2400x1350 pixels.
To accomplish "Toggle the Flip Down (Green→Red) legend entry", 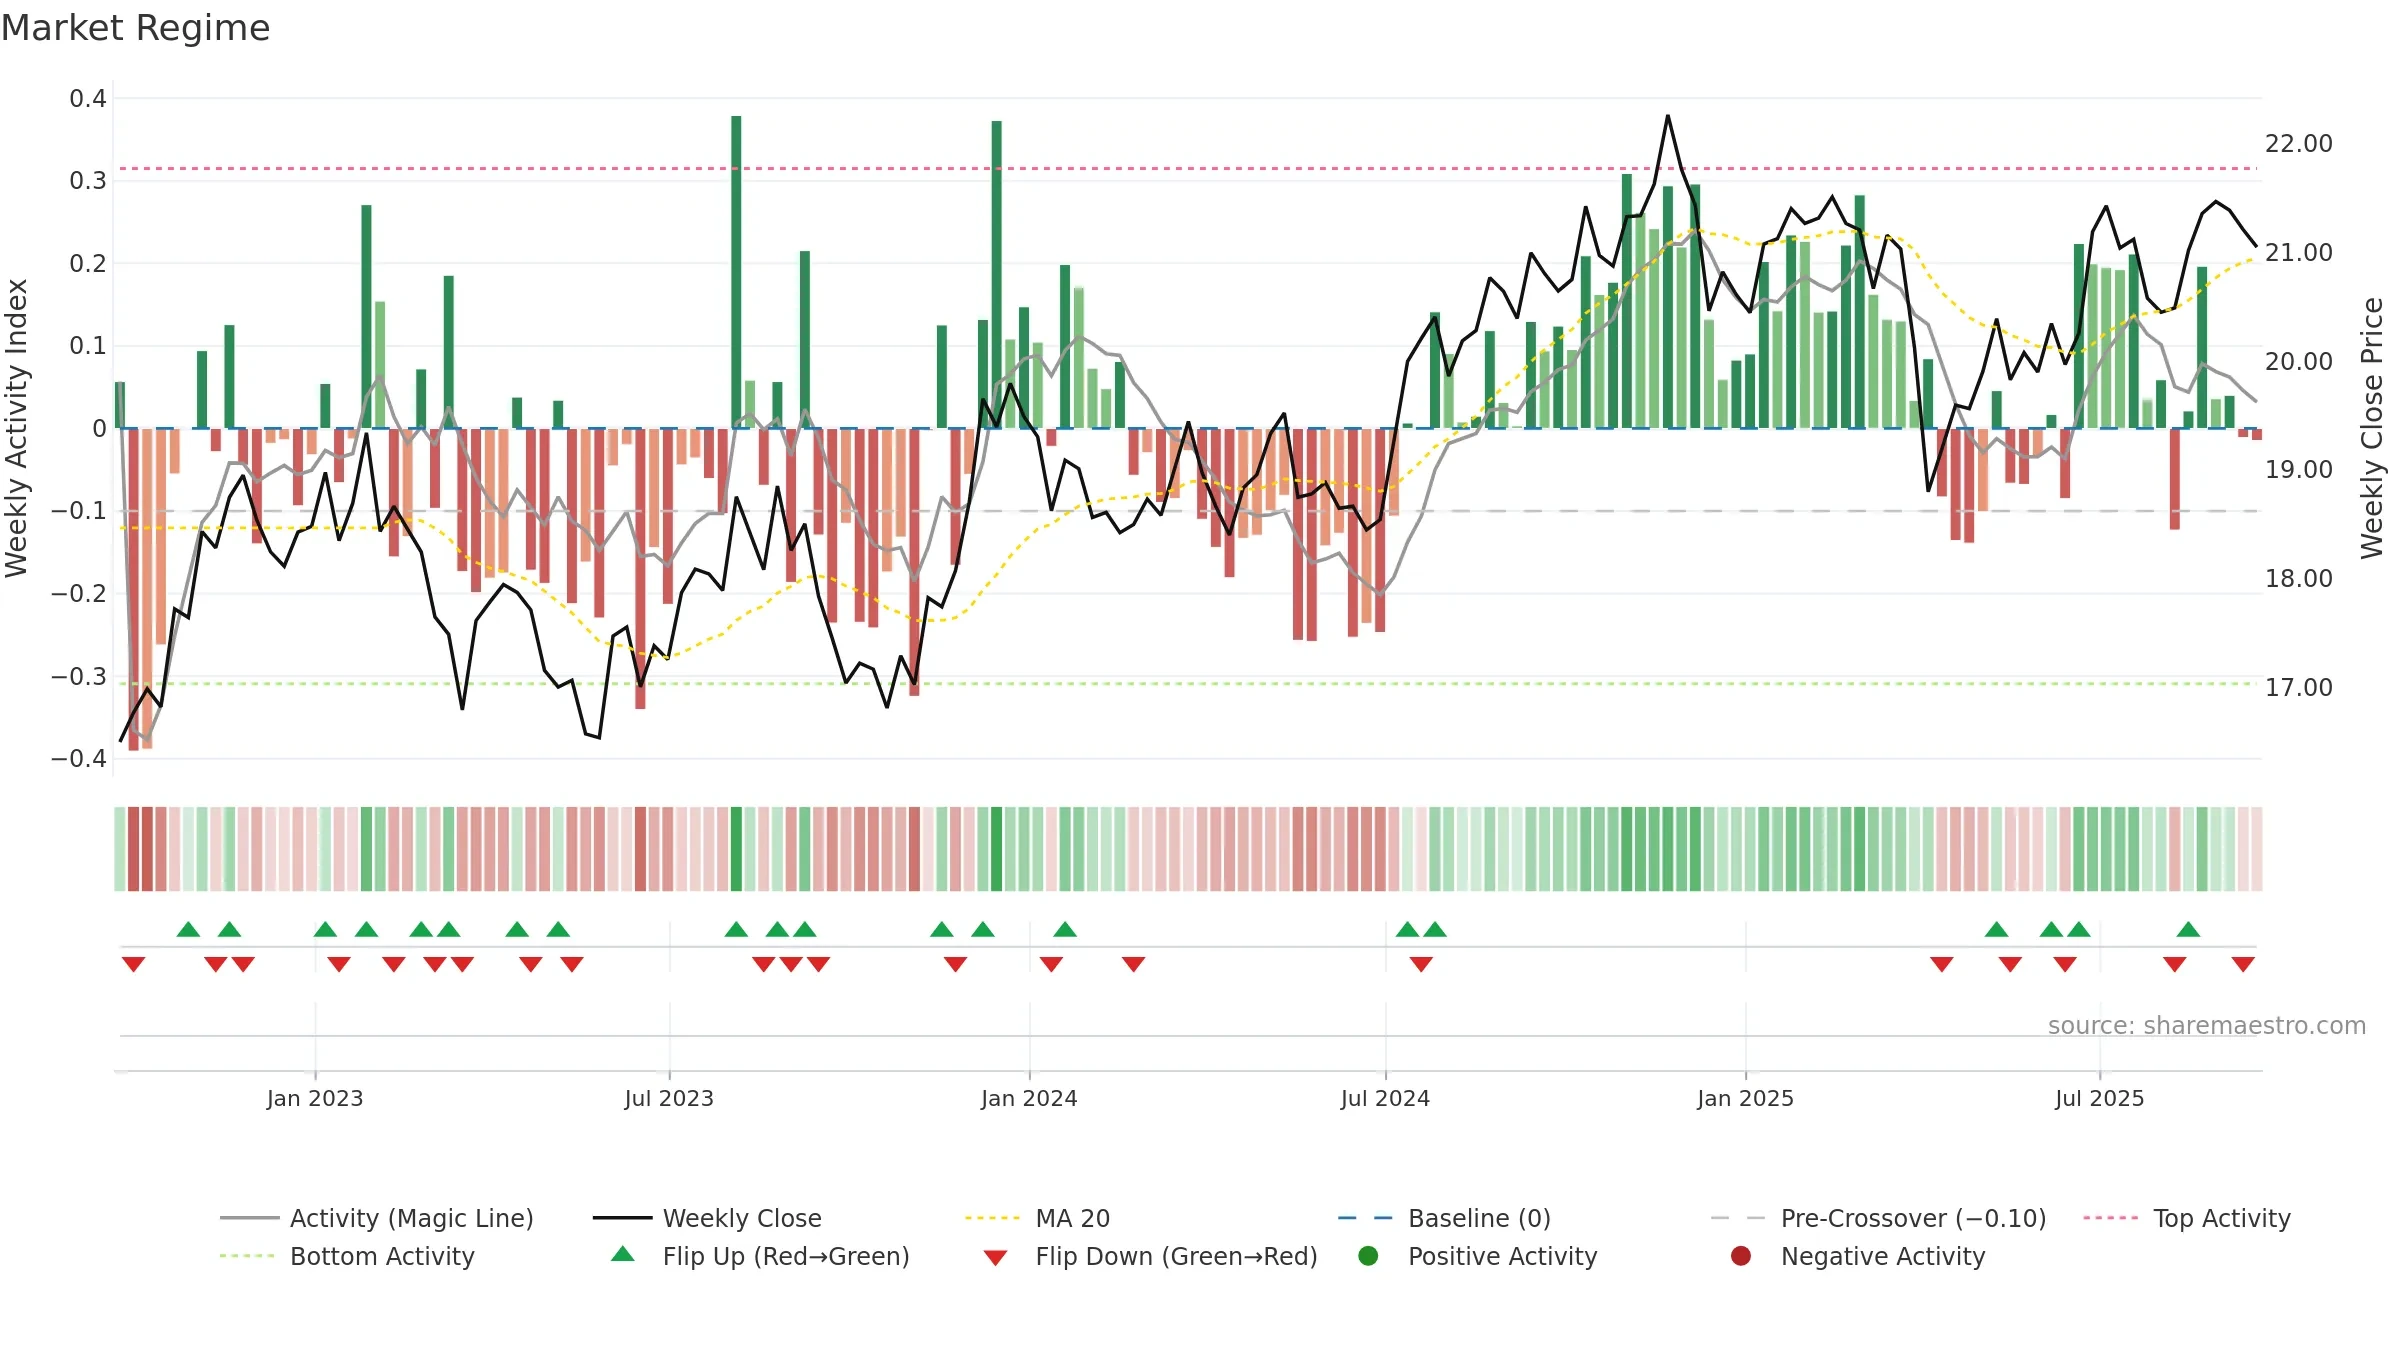I will click(1149, 1256).
